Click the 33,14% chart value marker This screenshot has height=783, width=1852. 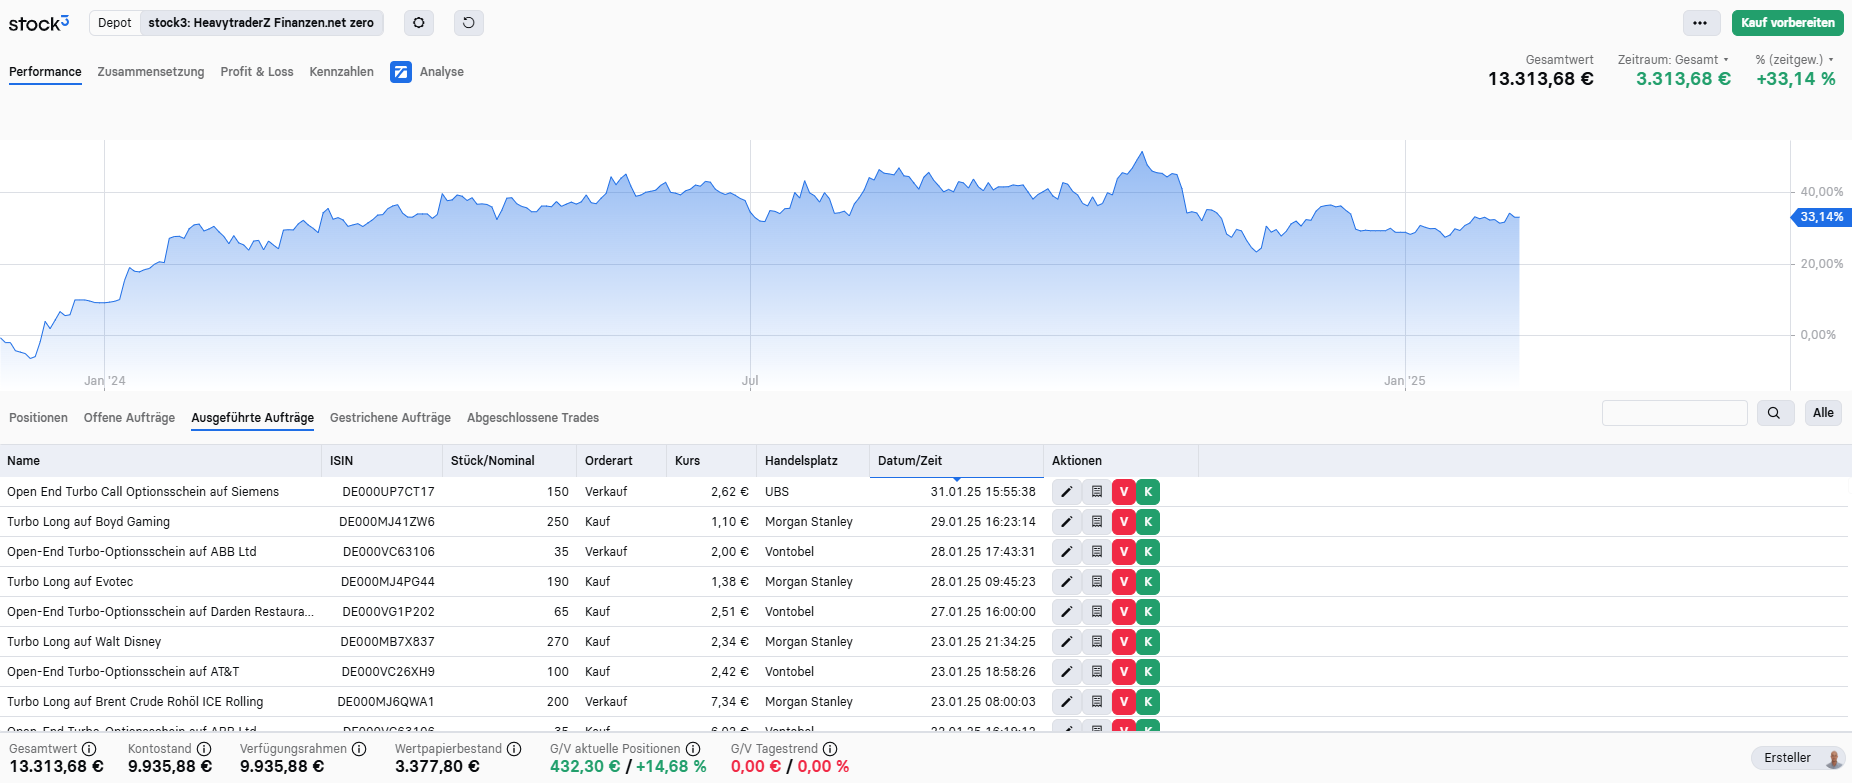(x=1821, y=217)
